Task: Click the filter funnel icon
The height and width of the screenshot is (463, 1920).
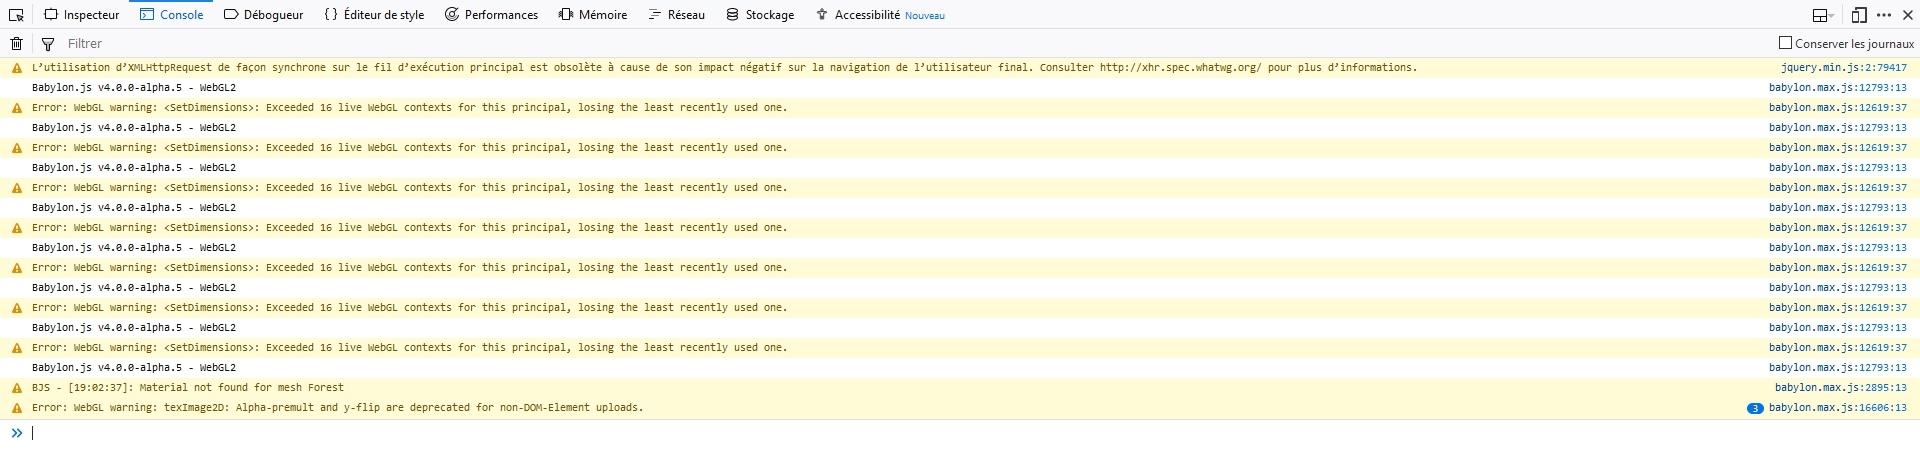Action: coord(47,43)
